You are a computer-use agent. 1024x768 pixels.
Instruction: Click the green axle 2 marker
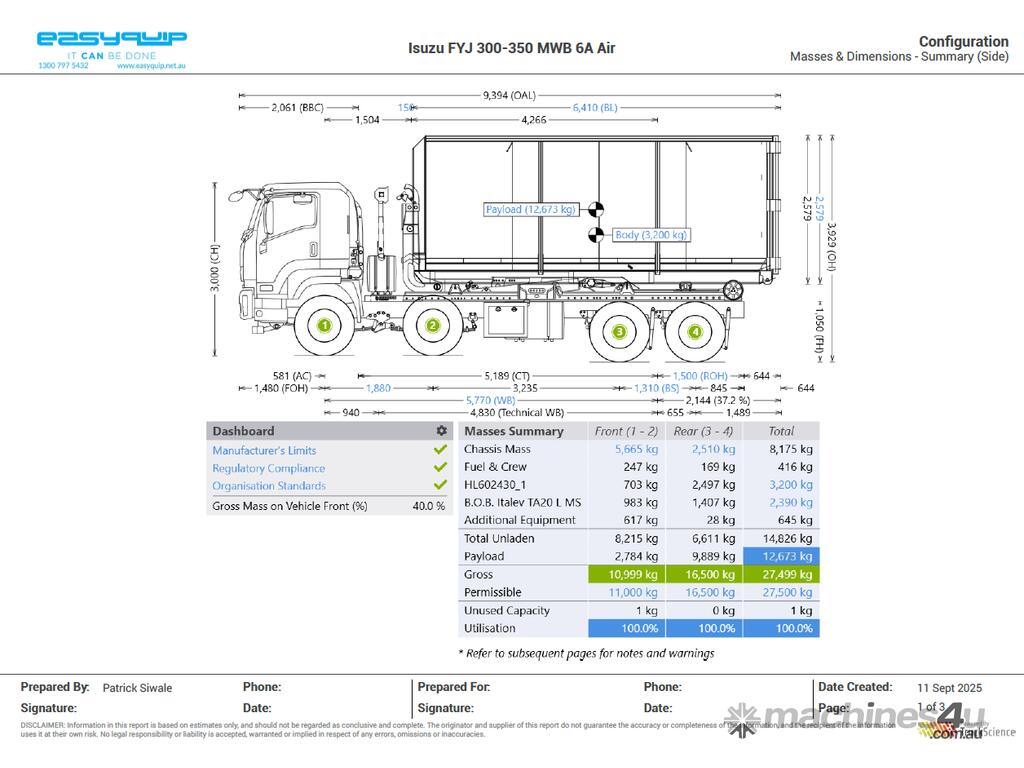[433, 325]
